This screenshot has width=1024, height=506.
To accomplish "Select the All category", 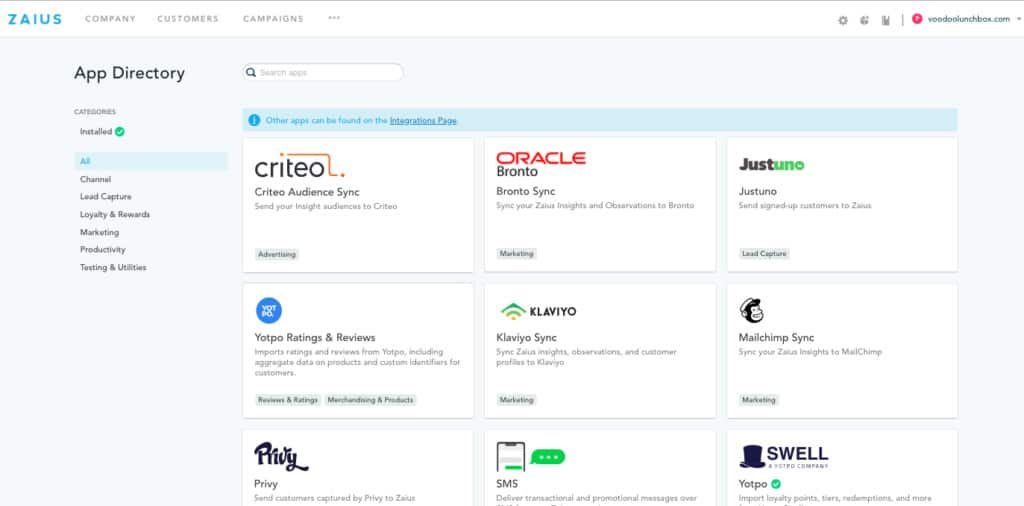I will tap(151, 161).
